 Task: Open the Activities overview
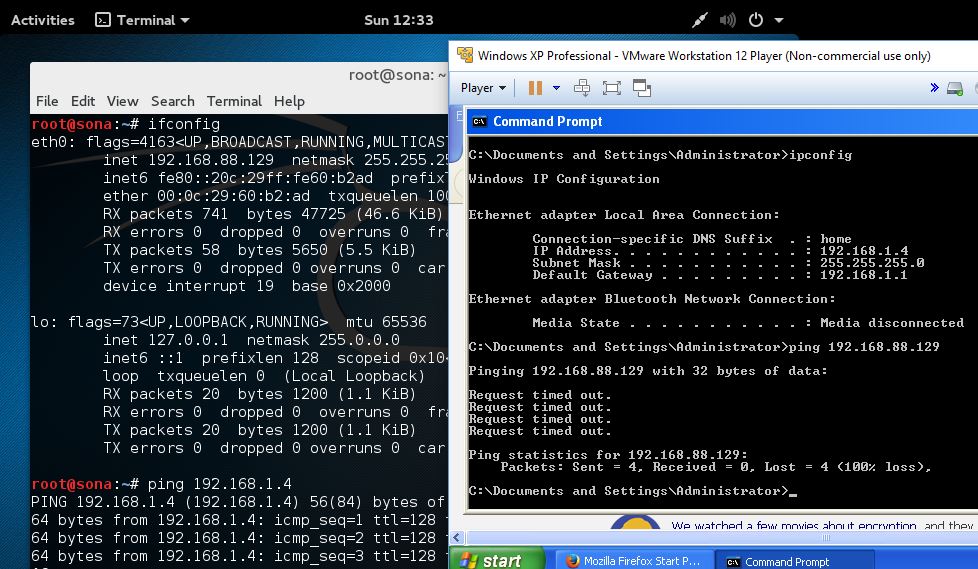(x=42, y=20)
